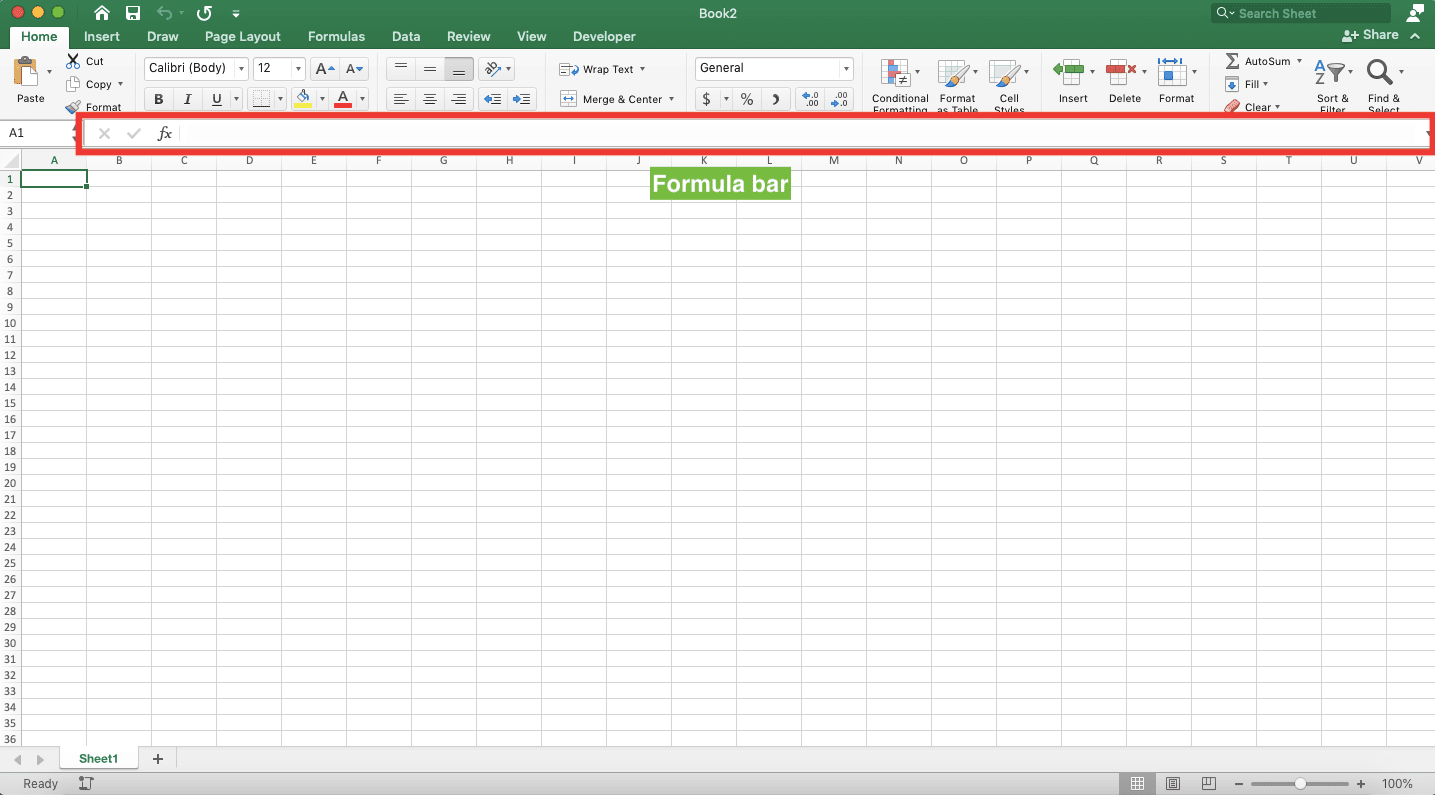The height and width of the screenshot is (795, 1435).
Task: Select the Sheet1 tab
Action: [98, 759]
